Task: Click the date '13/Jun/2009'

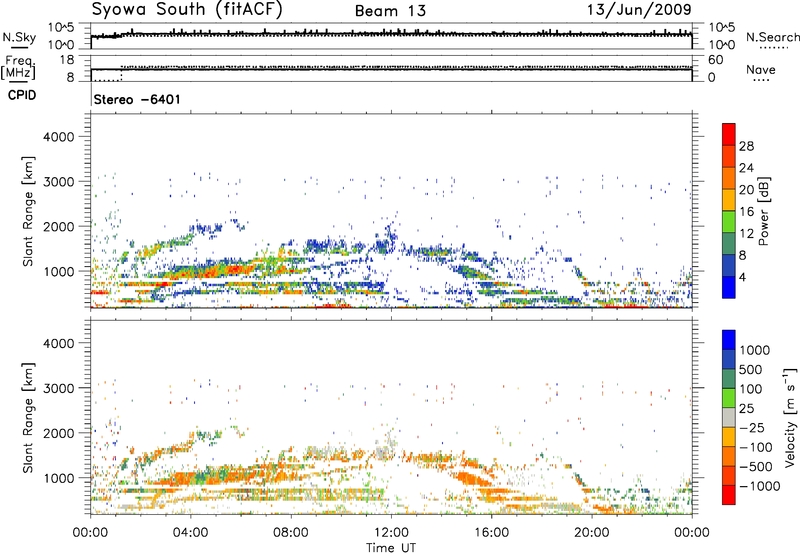Action: click(x=639, y=9)
